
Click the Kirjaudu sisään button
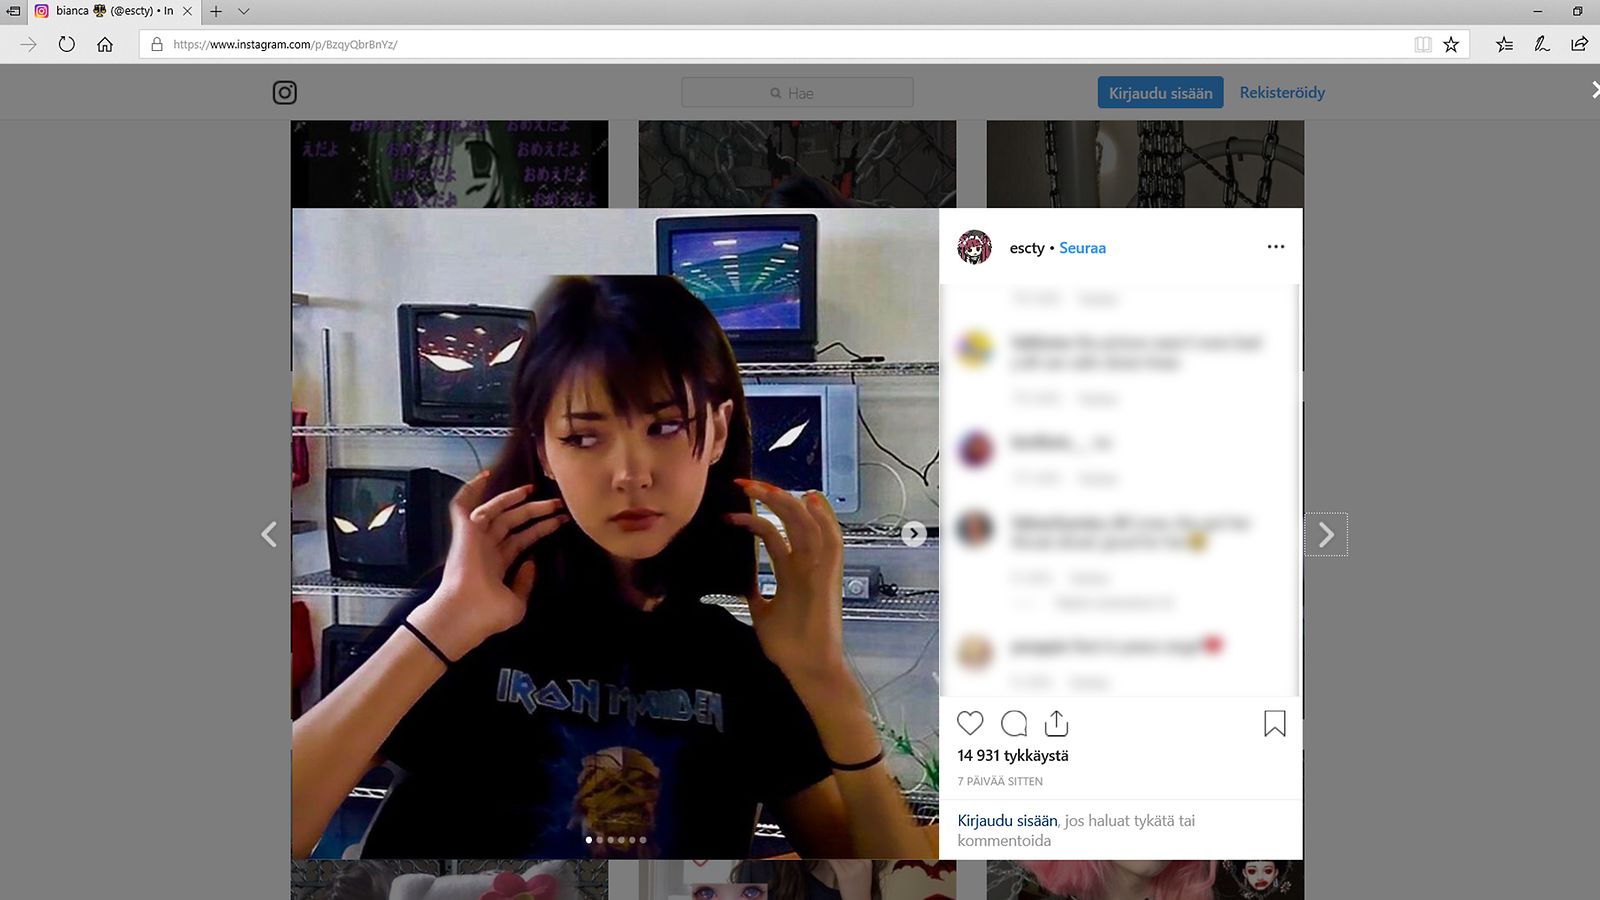(1160, 93)
